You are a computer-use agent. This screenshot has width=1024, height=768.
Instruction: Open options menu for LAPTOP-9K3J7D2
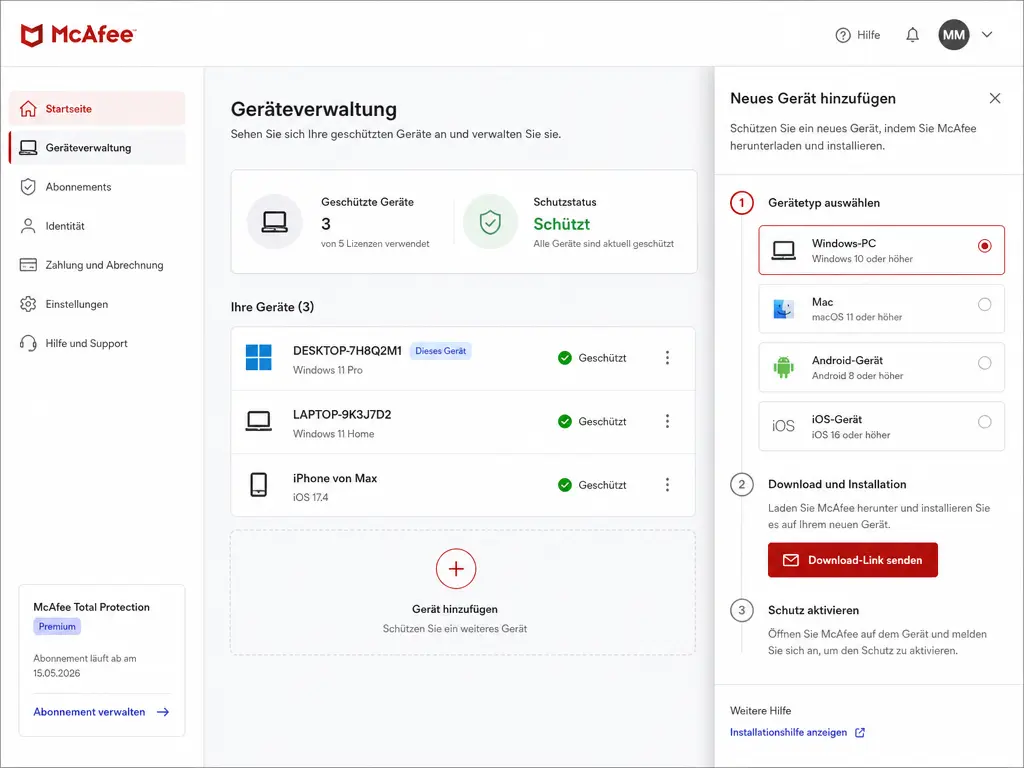(x=667, y=421)
